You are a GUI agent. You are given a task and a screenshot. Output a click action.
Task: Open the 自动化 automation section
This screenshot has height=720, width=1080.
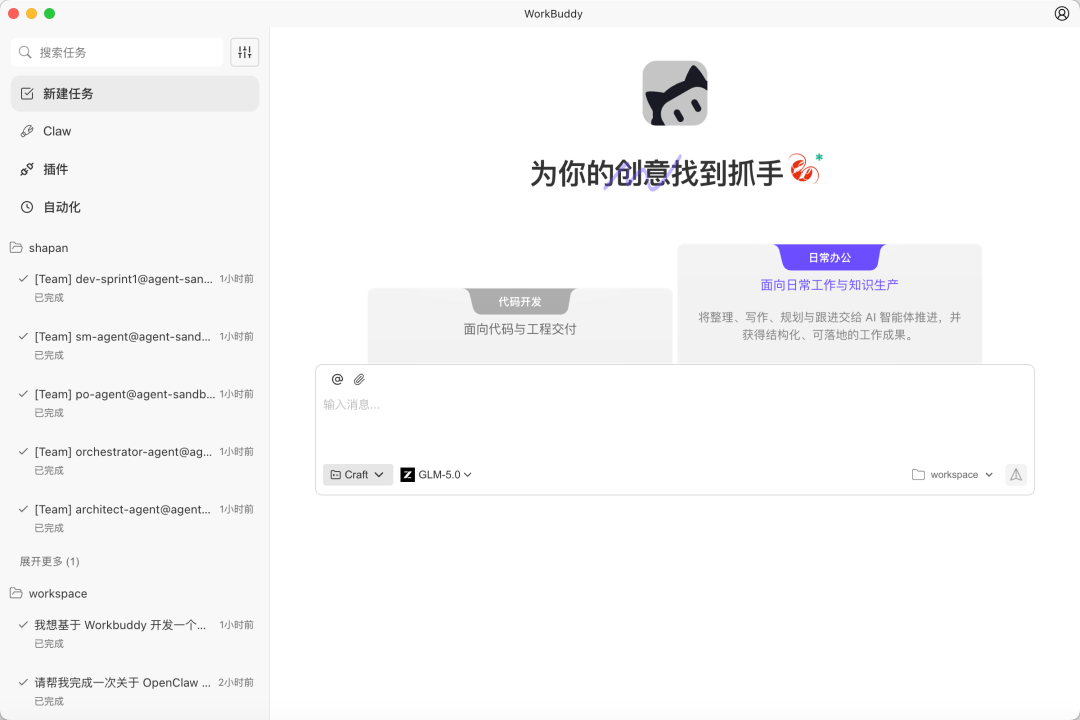(60, 207)
